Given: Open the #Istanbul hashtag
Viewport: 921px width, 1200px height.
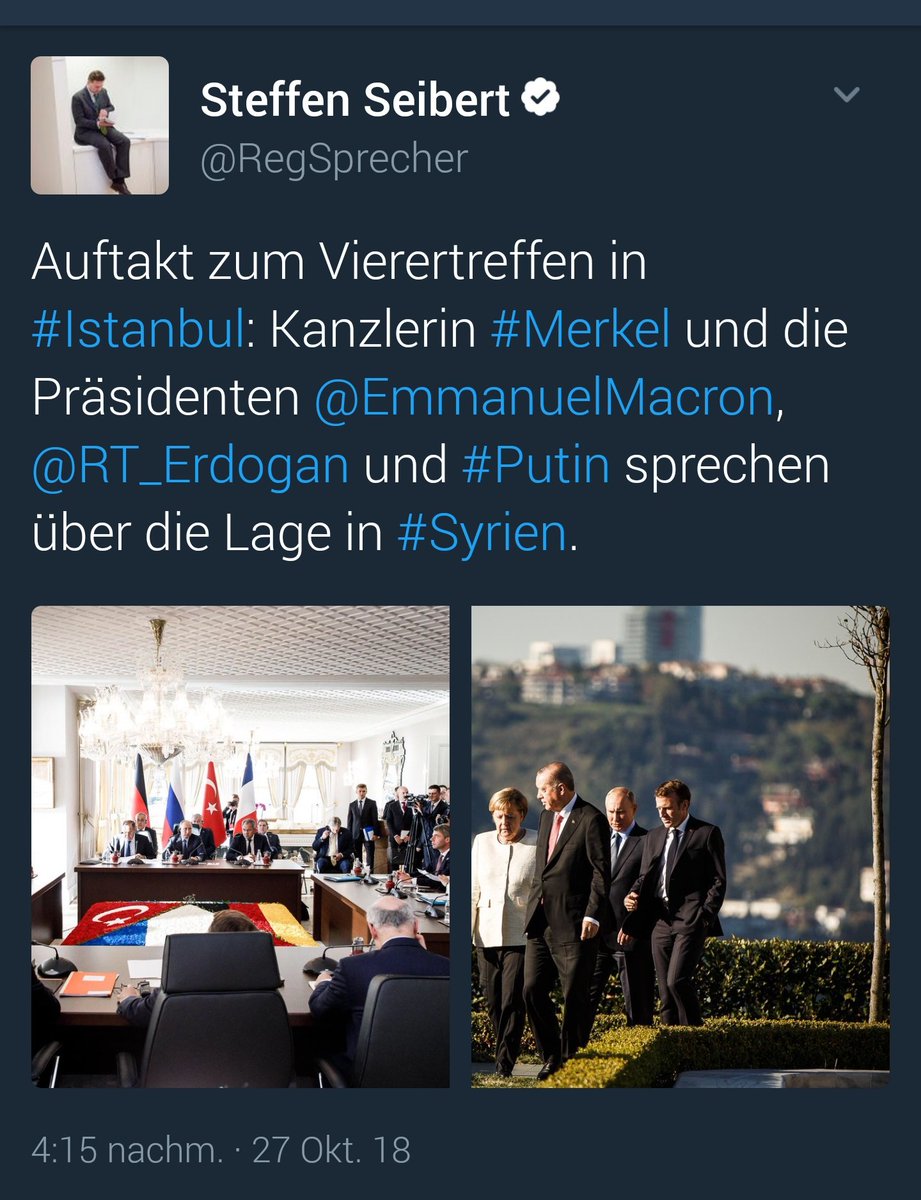Looking at the screenshot, I should click(x=138, y=330).
